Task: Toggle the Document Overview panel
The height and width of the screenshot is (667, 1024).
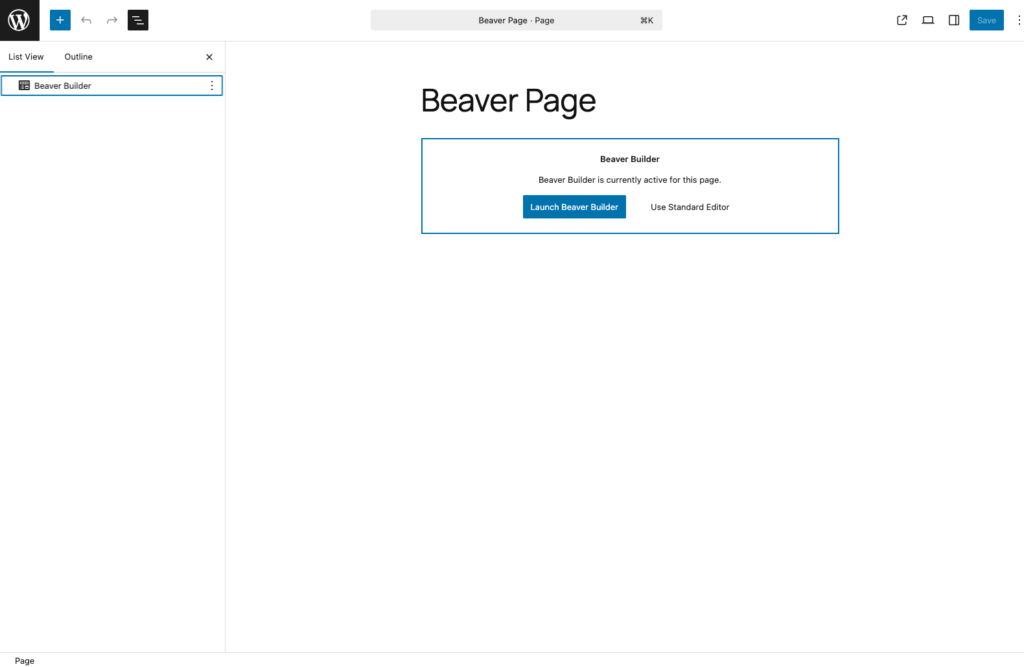Action: [138, 20]
